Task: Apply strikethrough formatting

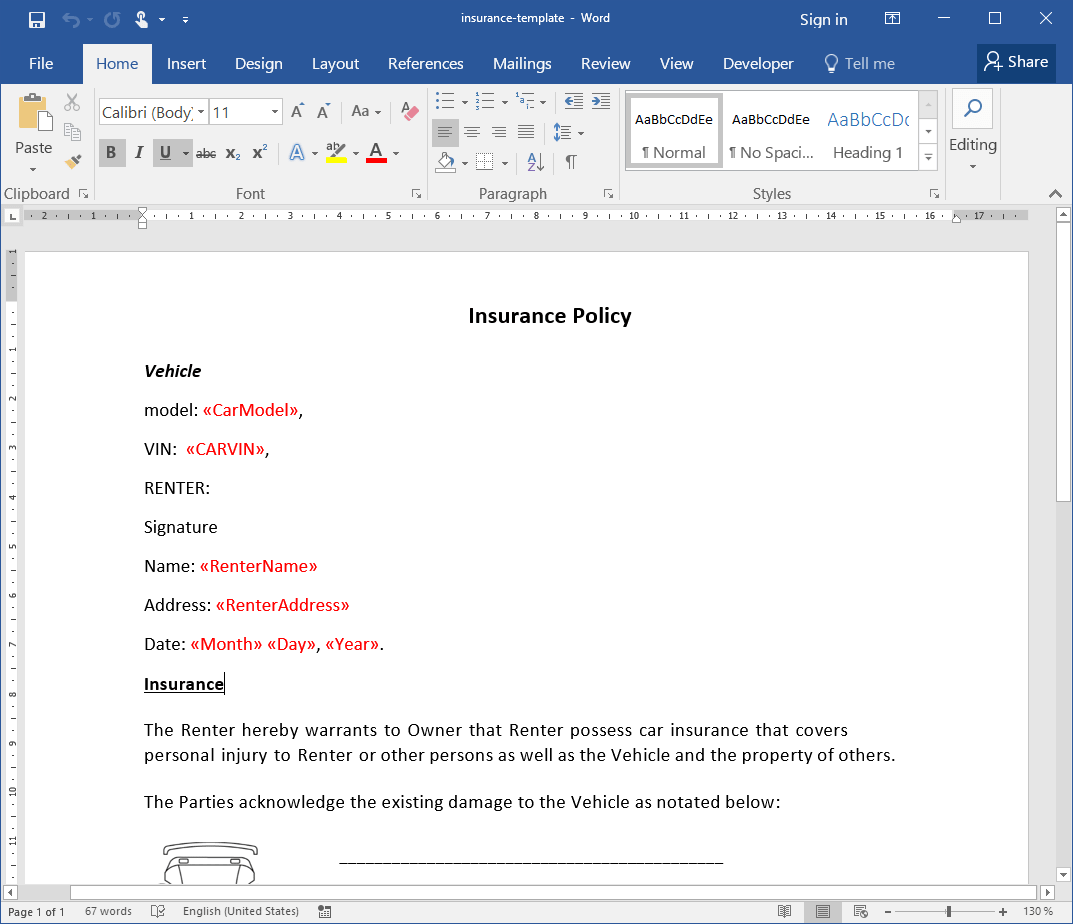Action: pos(205,152)
